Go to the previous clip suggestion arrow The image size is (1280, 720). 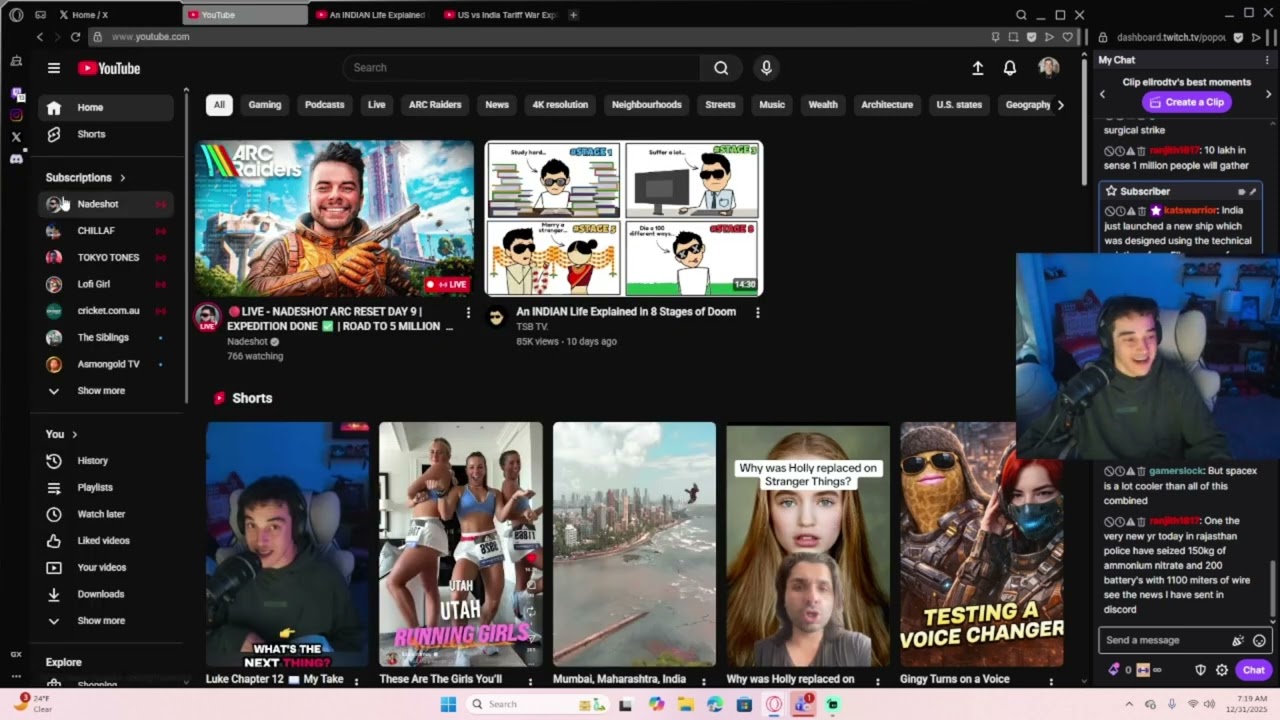tap(1103, 95)
